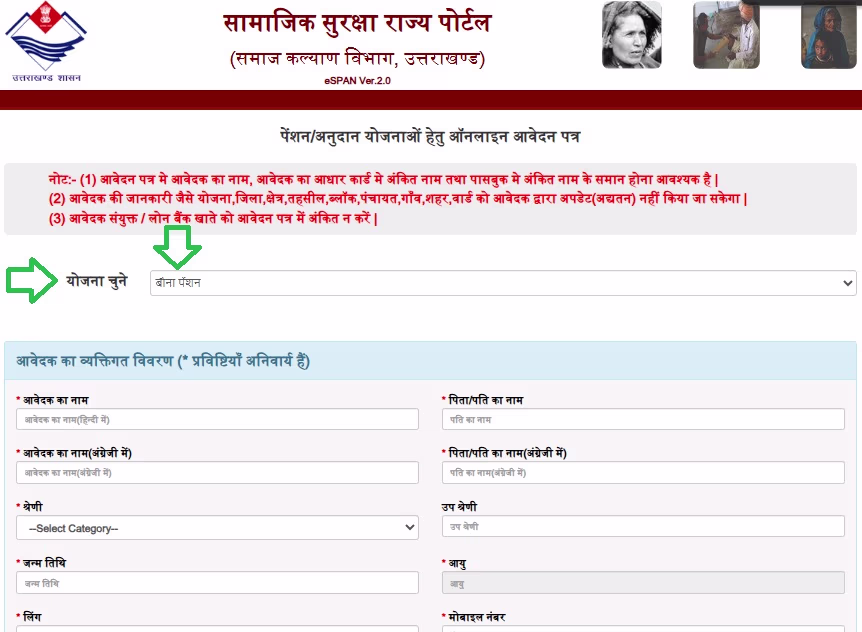This screenshot has height=632, width=862.
Task: Open the जन्म तिथि date field
Action: tap(217, 583)
